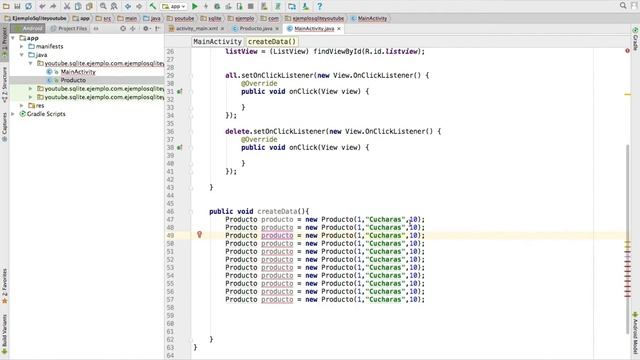The image size is (640, 360).
Task: Click the MainActivity breadcrumb in navigation bar
Action: 369,18
